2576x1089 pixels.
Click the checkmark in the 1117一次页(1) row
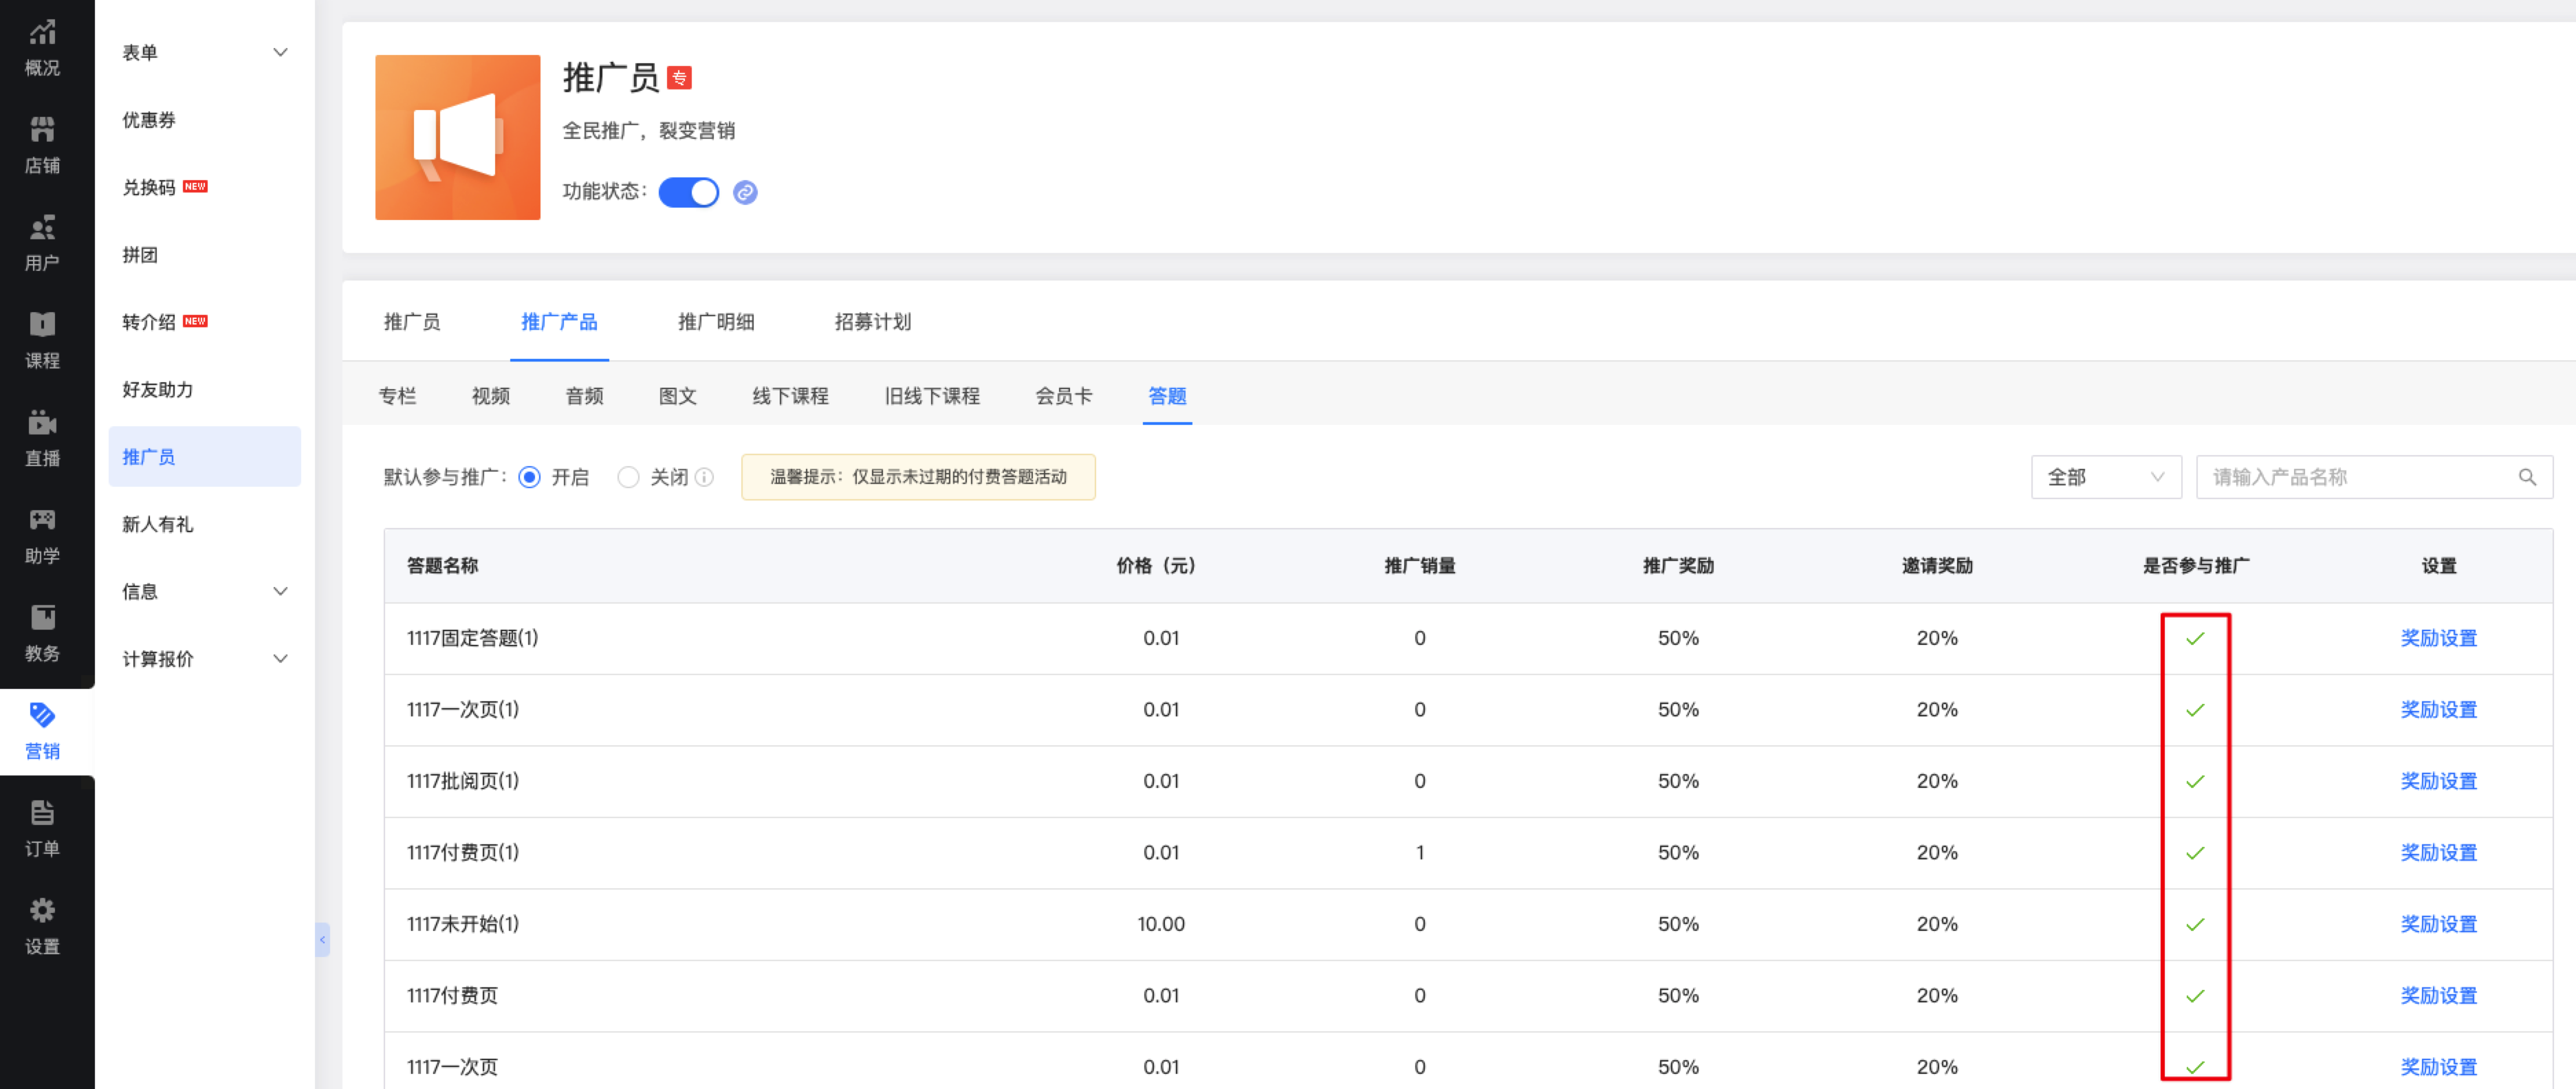(x=2195, y=710)
